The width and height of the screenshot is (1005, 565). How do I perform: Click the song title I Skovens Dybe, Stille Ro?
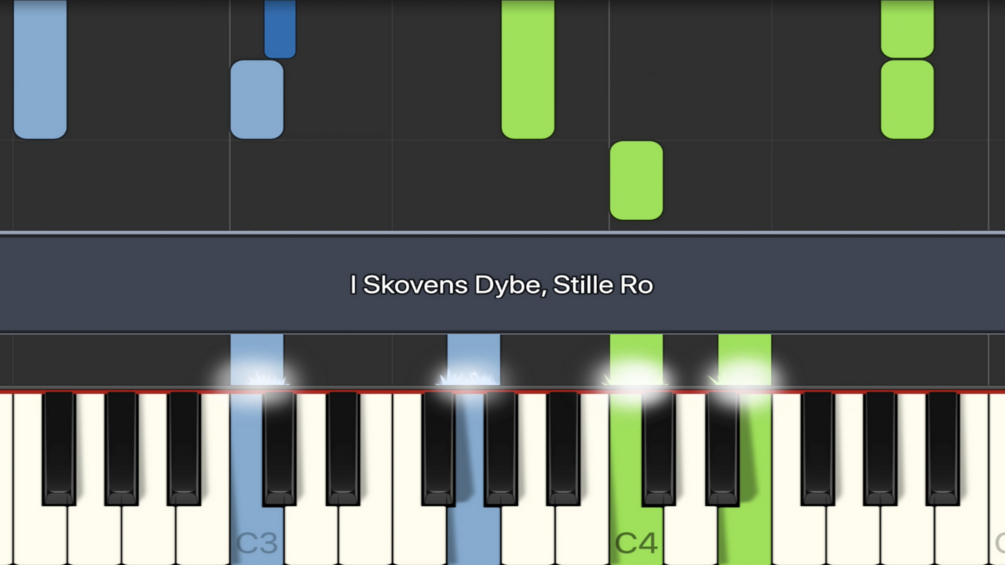501,285
